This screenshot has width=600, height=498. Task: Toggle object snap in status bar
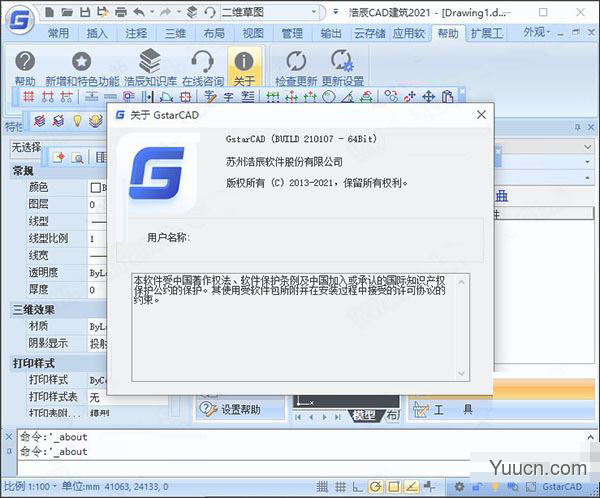click(393, 487)
